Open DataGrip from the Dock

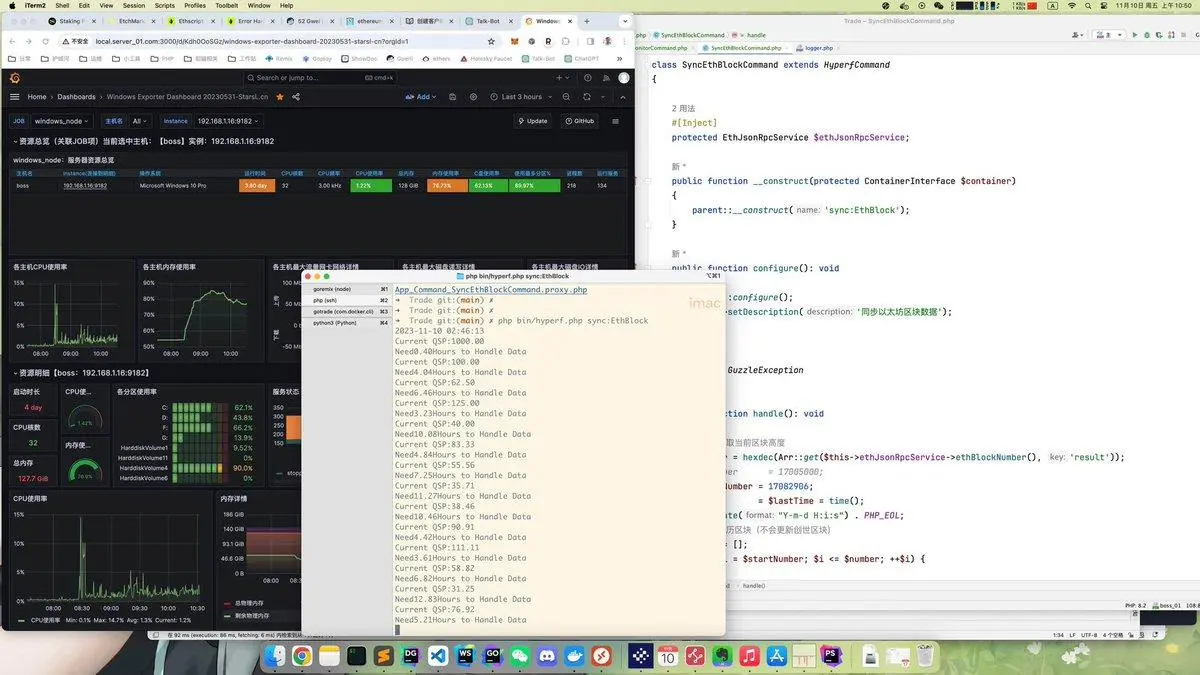[410, 656]
